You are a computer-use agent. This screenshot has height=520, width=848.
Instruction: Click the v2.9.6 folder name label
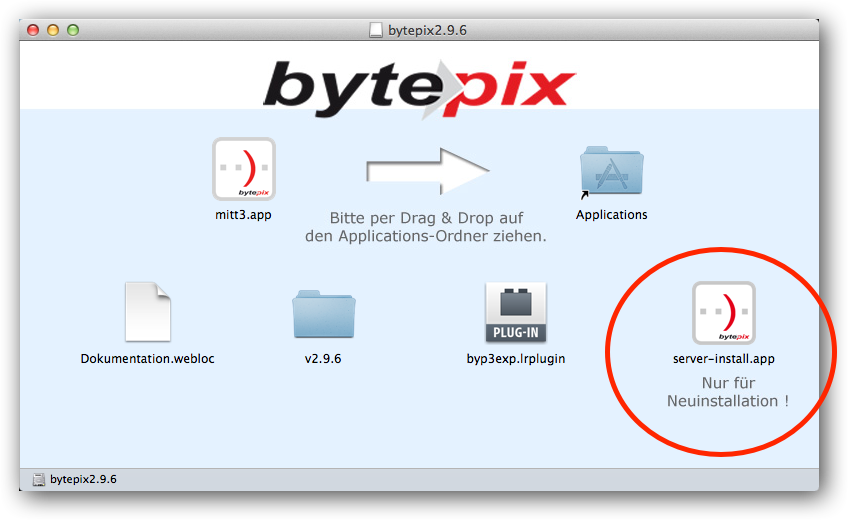pos(323,358)
